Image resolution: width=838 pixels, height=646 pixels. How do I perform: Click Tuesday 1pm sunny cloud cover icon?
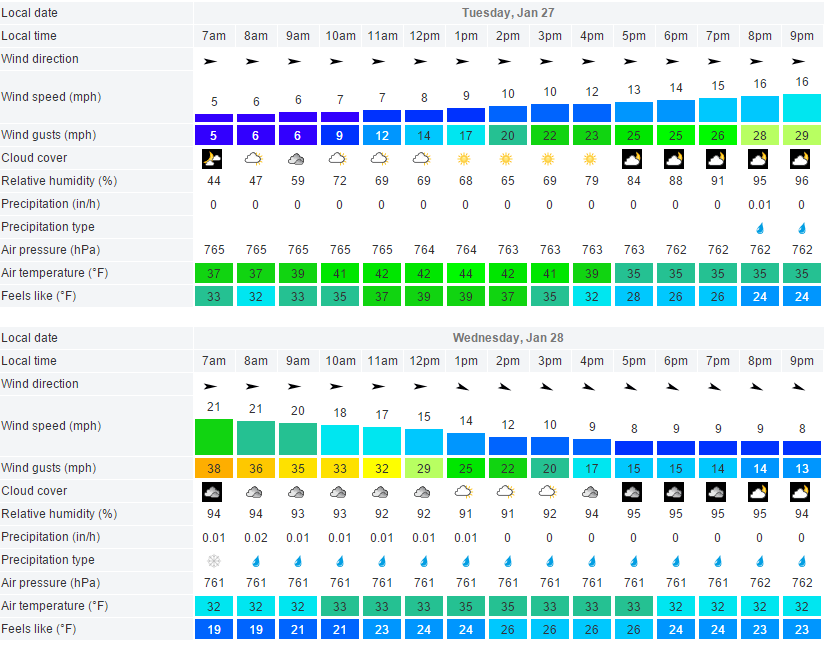click(465, 158)
